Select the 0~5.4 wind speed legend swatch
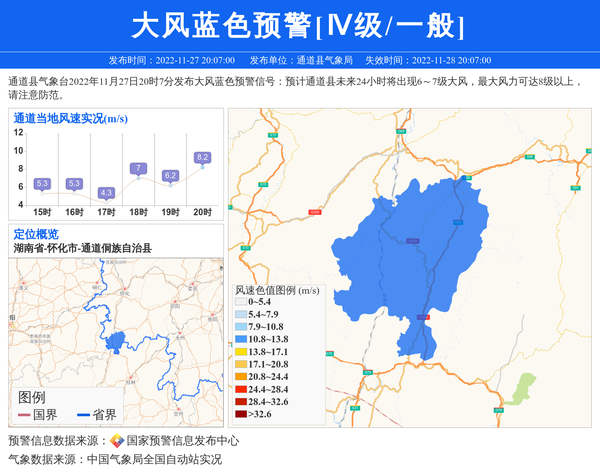Screen dimensions: 600x471 pyautogui.click(x=241, y=302)
